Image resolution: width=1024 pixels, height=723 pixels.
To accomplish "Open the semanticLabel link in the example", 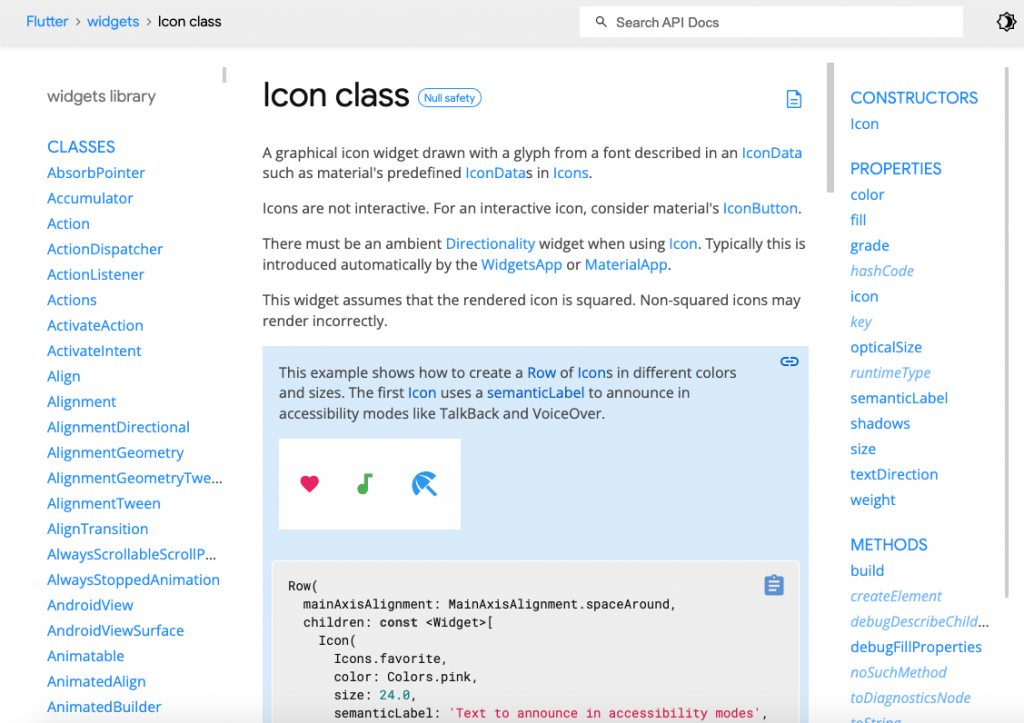I will (536, 393).
